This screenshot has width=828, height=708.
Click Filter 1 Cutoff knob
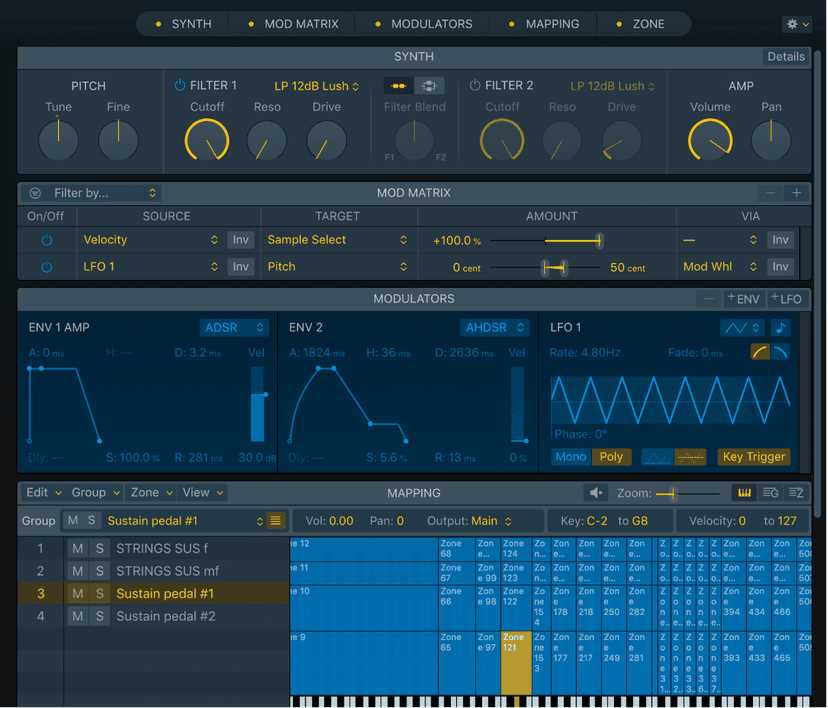click(x=206, y=140)
